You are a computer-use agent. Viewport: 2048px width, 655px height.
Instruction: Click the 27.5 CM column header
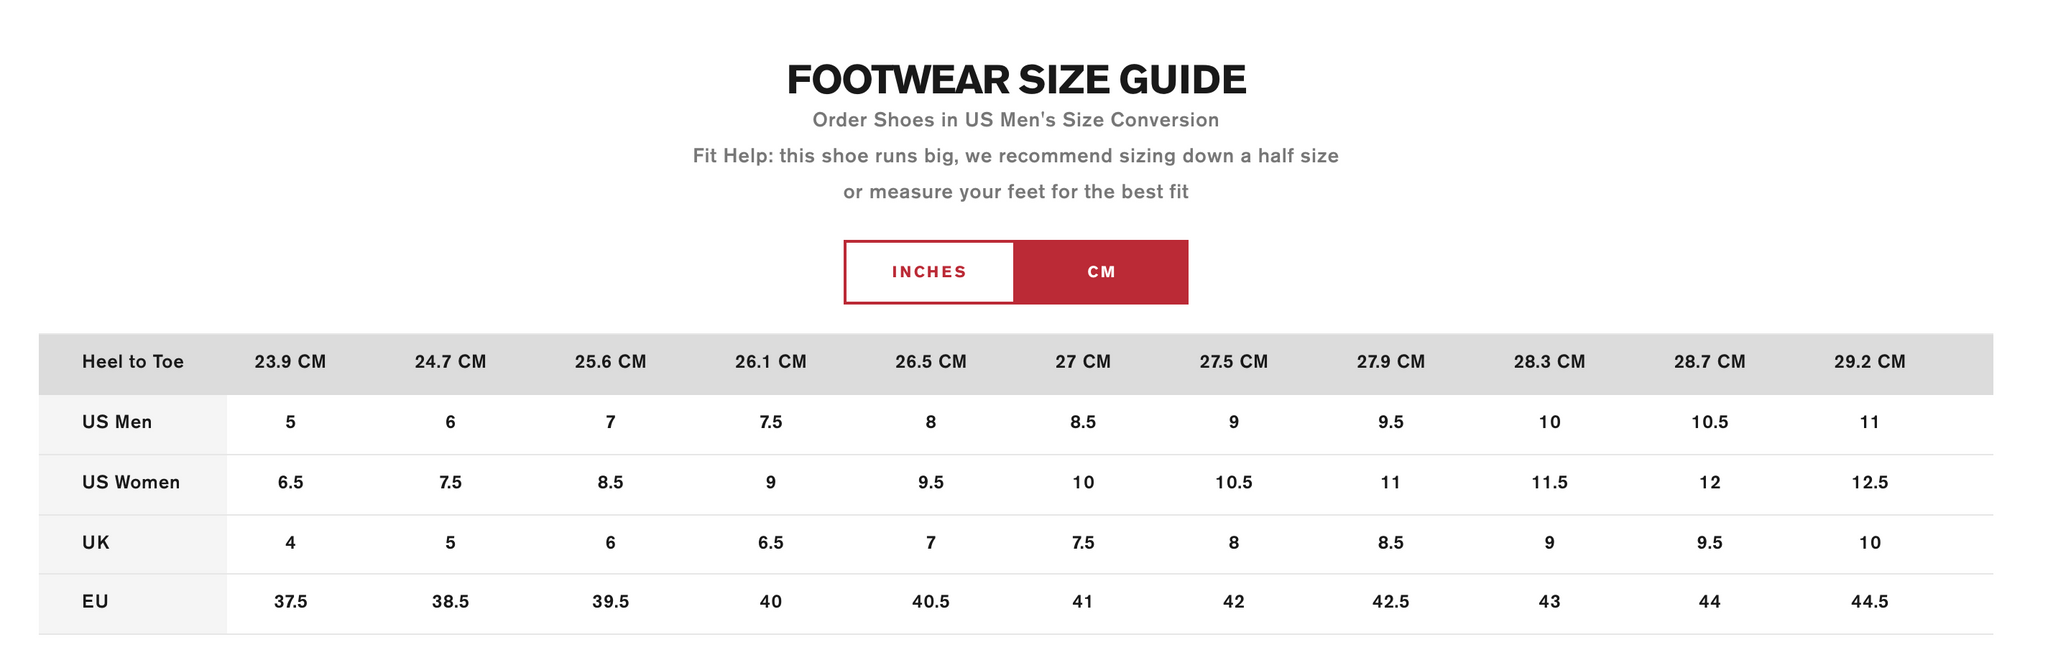click(x=1233, y=362)
